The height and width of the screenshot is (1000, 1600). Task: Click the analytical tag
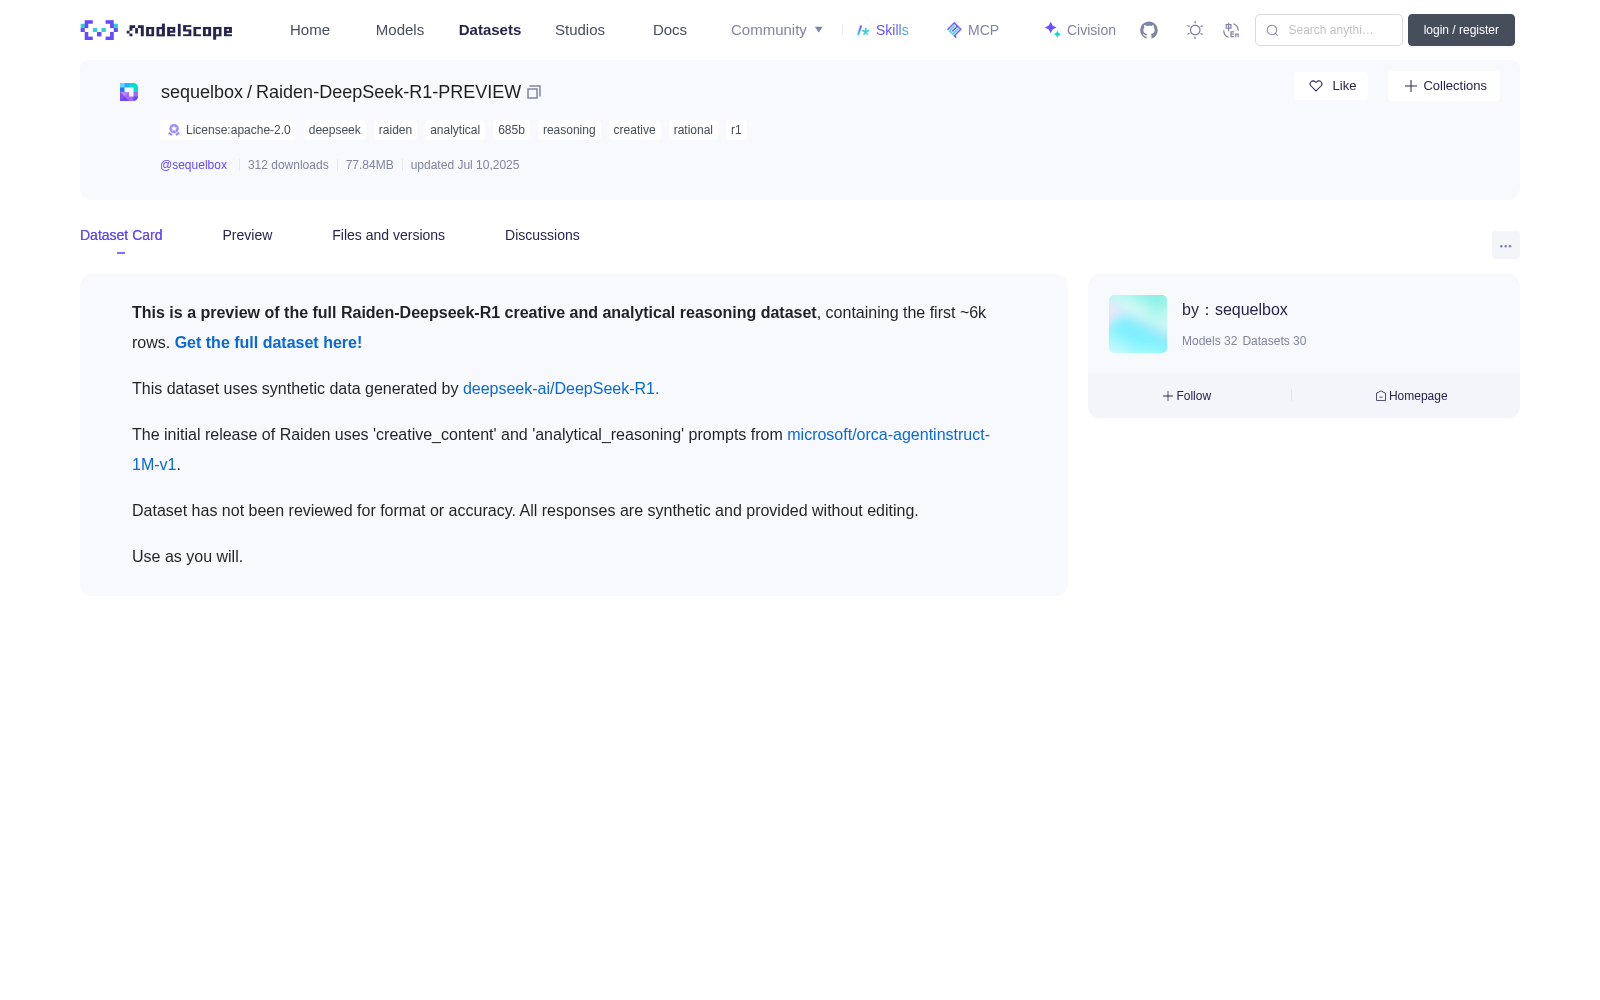point(455,130)
